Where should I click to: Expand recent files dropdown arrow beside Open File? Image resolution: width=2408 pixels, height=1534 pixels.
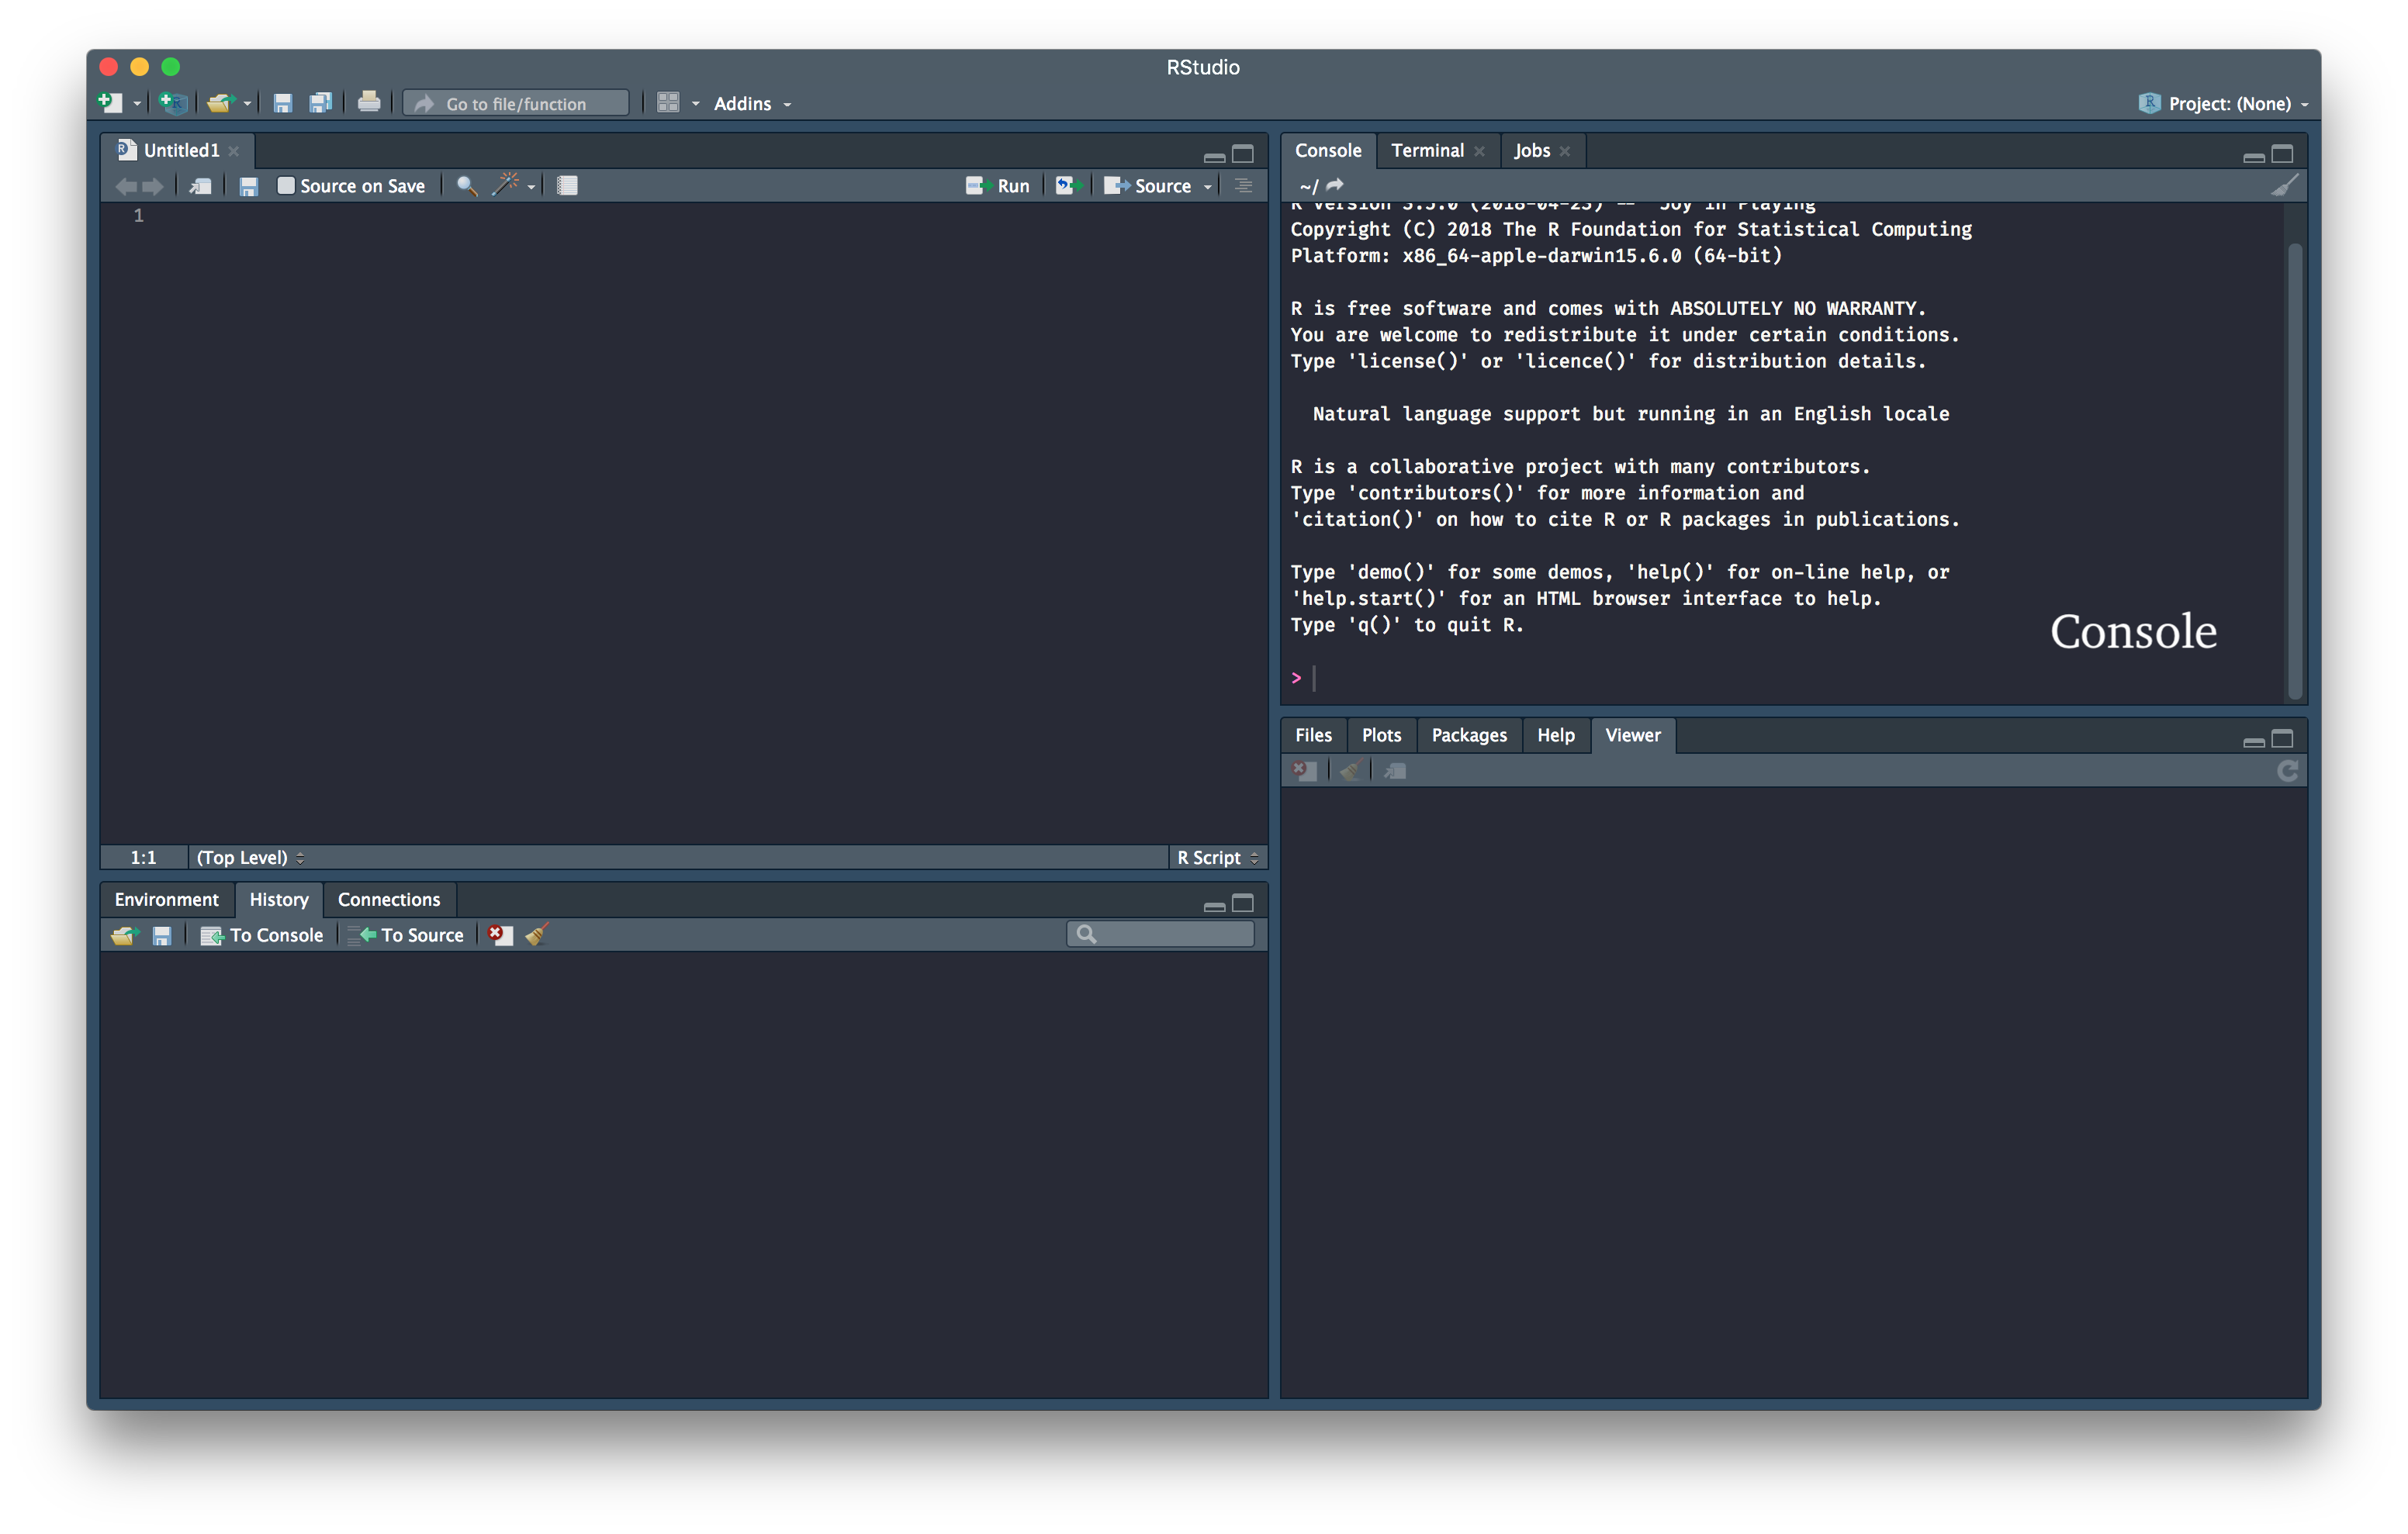pos(247,104)
